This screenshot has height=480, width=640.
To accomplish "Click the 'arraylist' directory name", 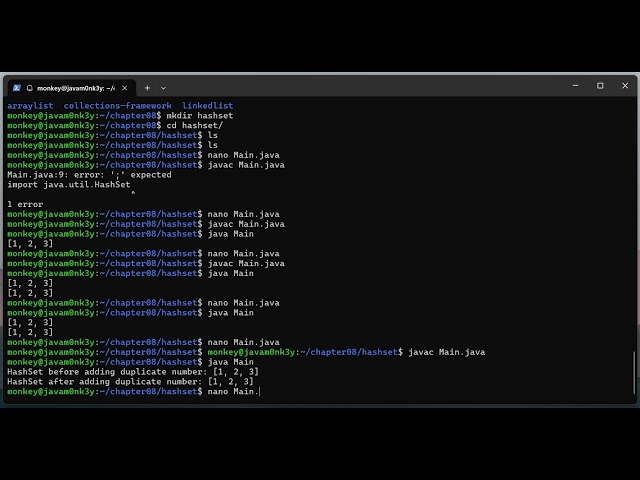I will (x=30, y=106).
